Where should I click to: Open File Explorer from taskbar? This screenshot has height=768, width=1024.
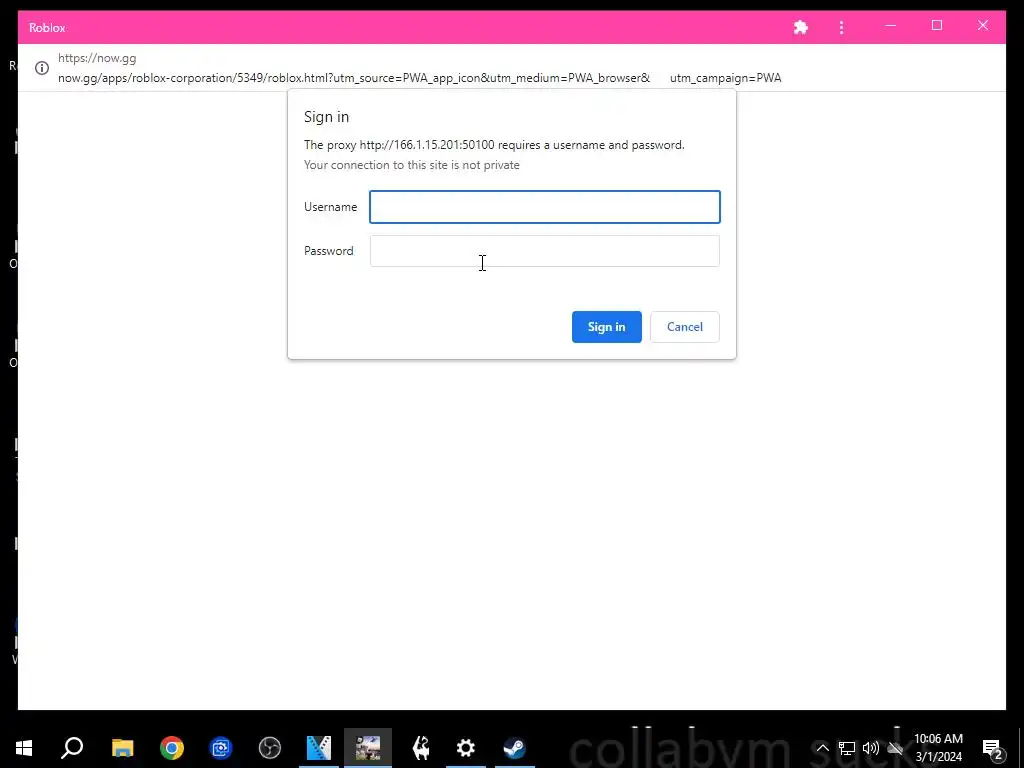point(122,748)
